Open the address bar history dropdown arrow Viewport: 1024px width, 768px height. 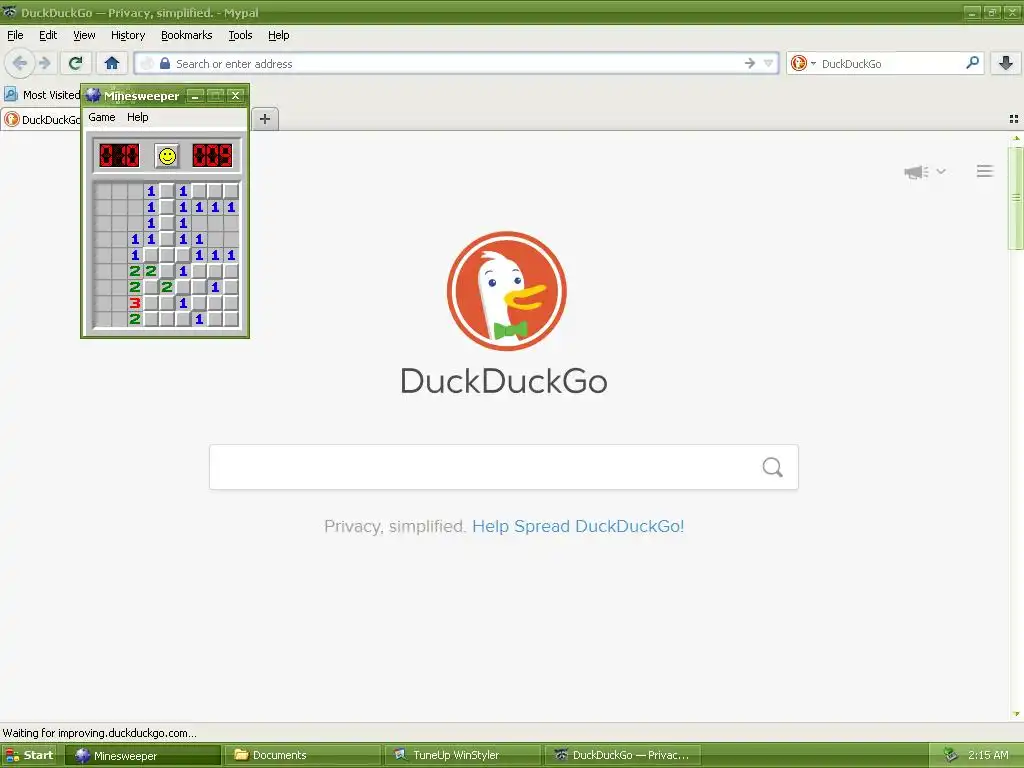click(769, 63)
